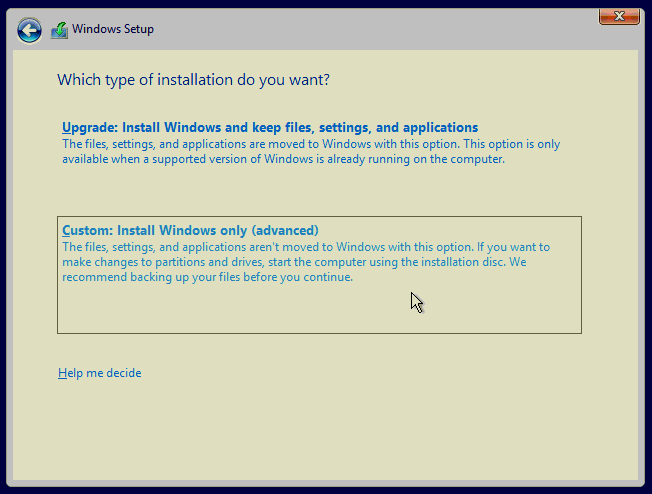Close the Windows Setup window
652x494 pixels.
(x=618, y=17)
